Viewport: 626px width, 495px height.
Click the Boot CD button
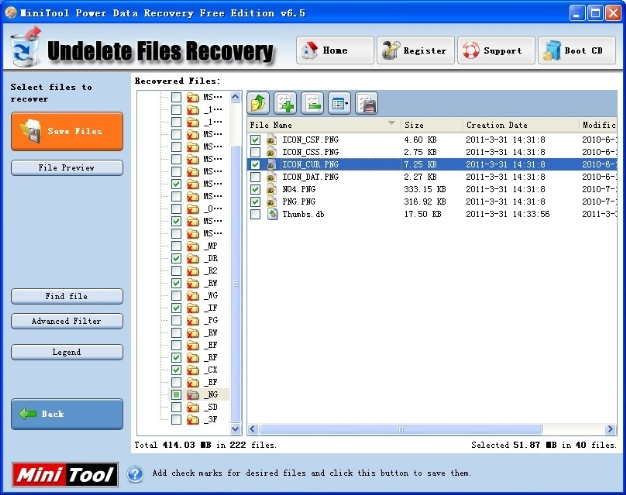[576, 50]
